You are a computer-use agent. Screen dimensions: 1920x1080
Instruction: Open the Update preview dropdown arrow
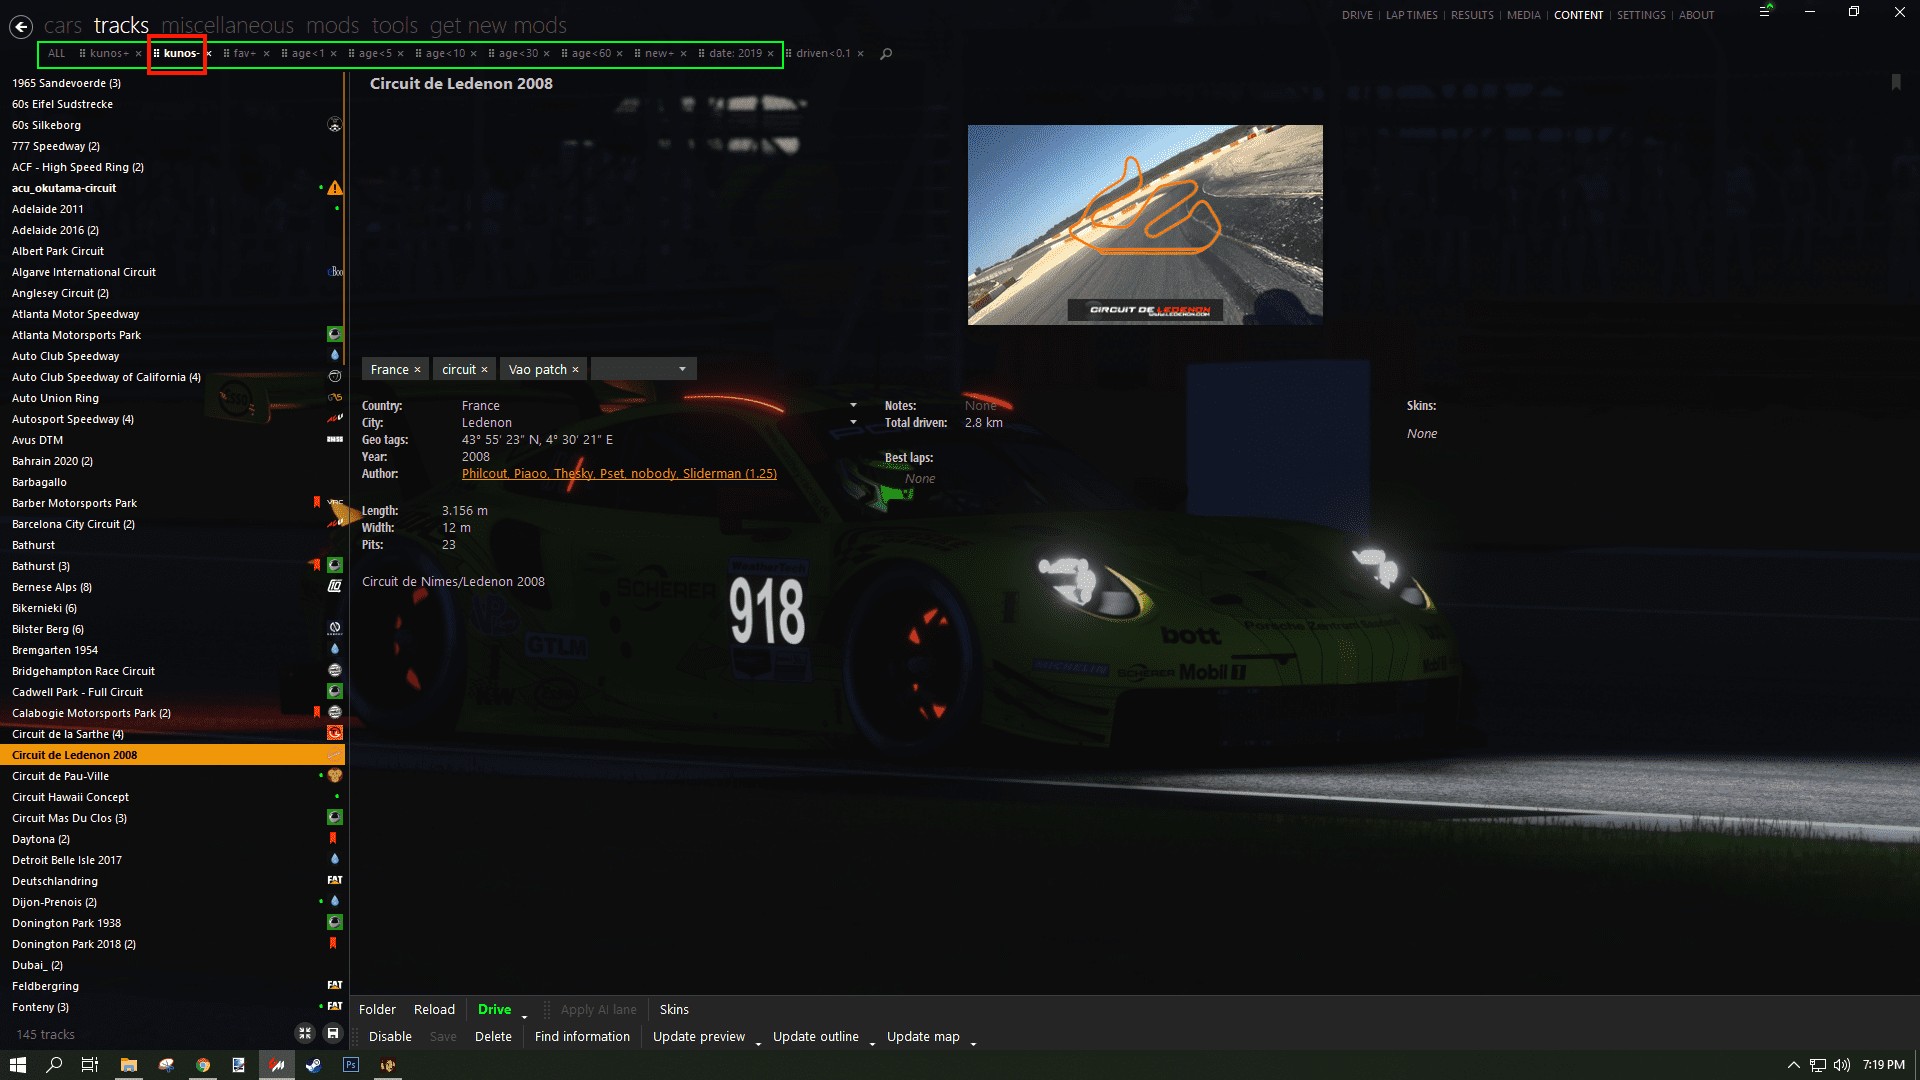pyautogui.click(x=758, y=1043)
